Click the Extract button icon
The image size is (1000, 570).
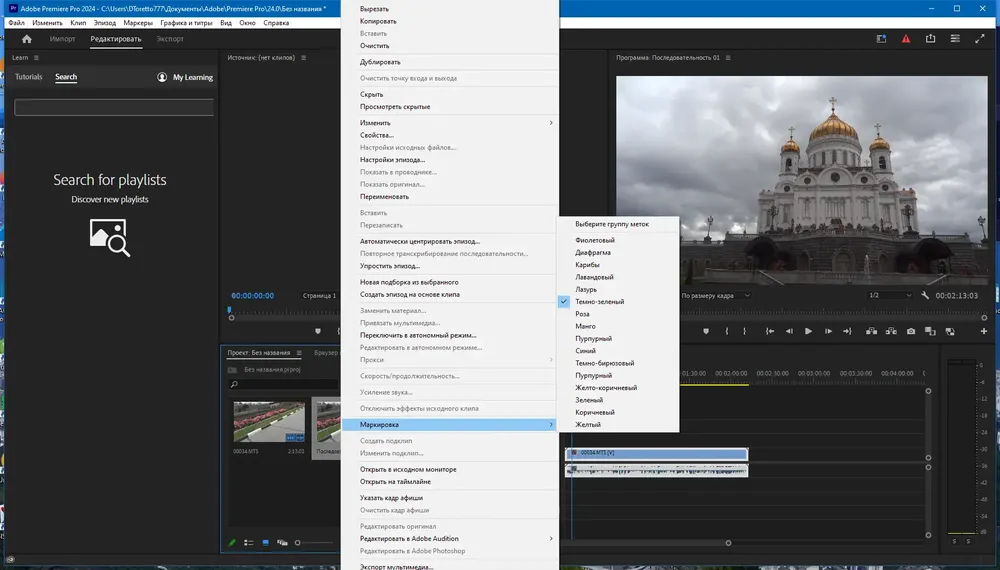pyautogui.click(x=891, y=332)
